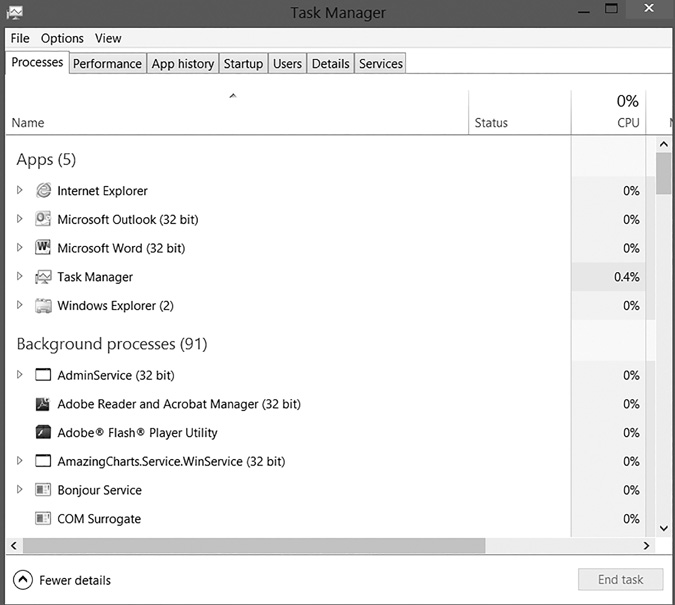This screenshot has height=605, width=675.
Task: Select the Bonjour Service row text
Action: coord(99,490)
